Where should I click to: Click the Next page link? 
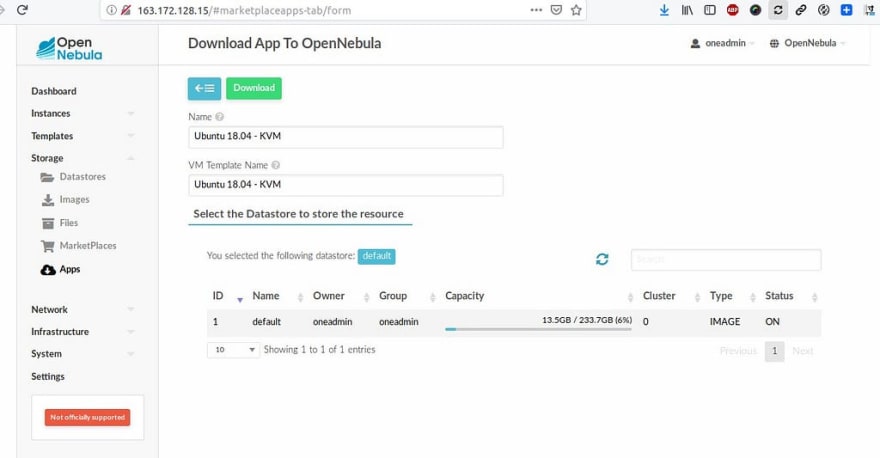(803, 351)
